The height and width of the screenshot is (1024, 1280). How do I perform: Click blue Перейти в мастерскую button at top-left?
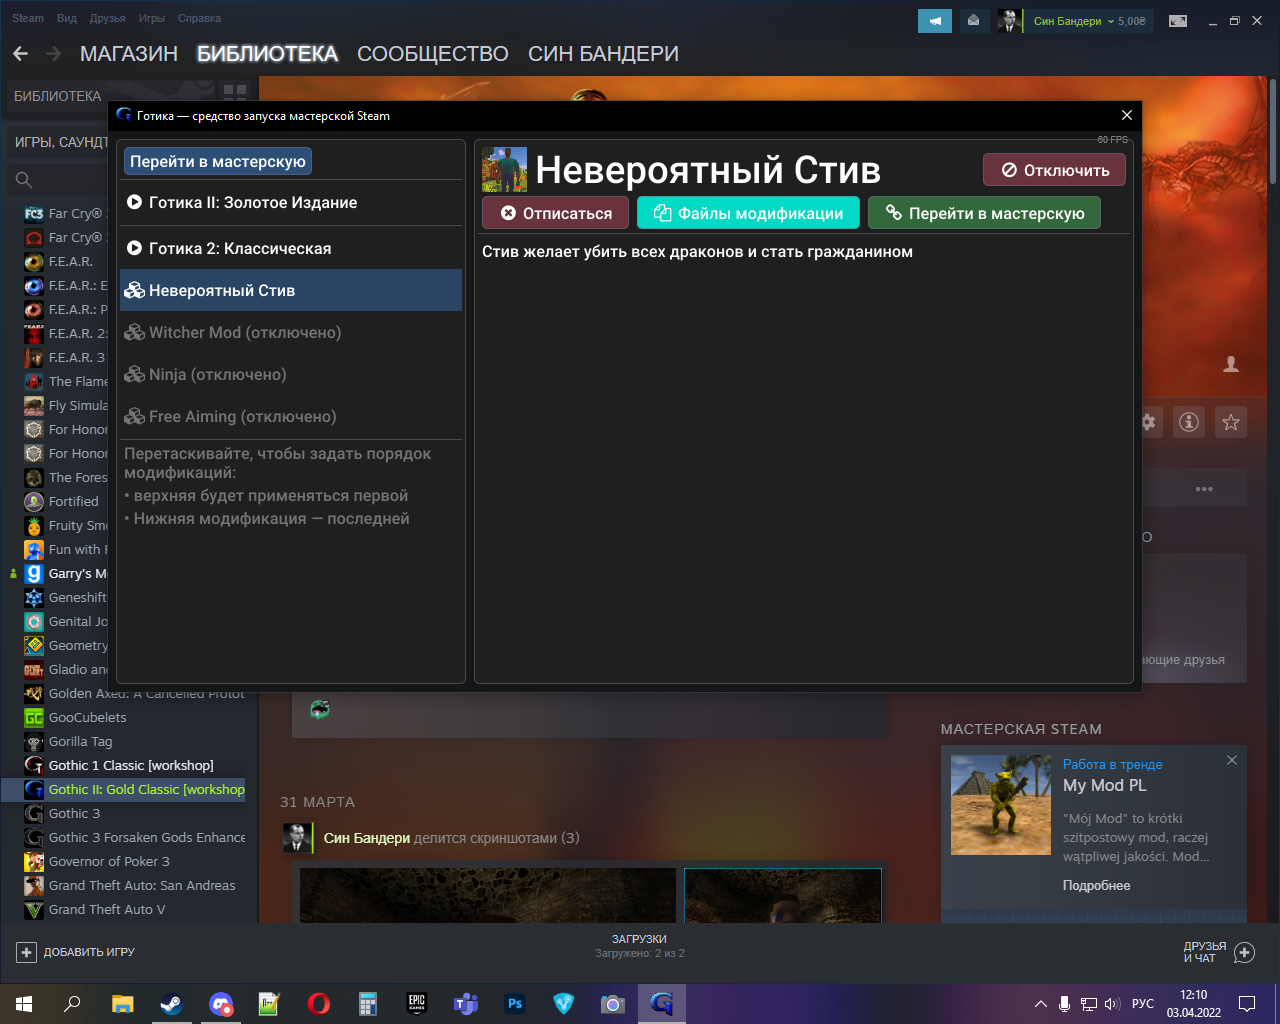coord(218,161)
